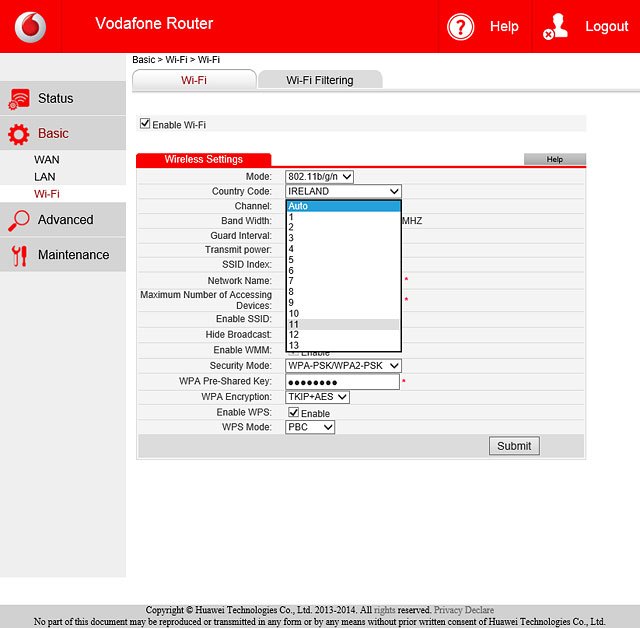Open the Country Code dropdown
Image resolution: width=640 pixels, height=628 pixels.
pyautogui.click(x=343, y=191)
